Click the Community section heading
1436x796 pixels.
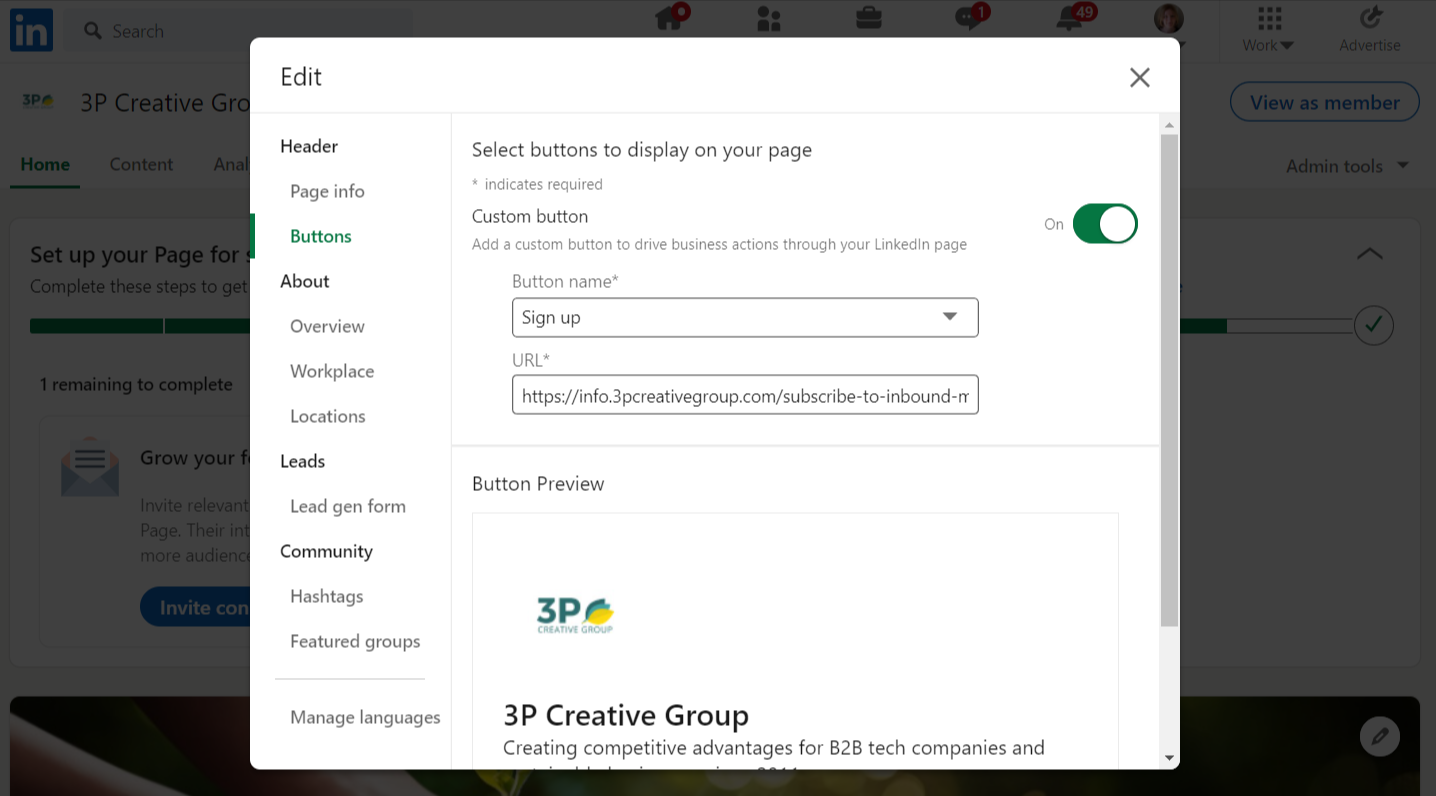pyautogui.click(x=326, y=551)
